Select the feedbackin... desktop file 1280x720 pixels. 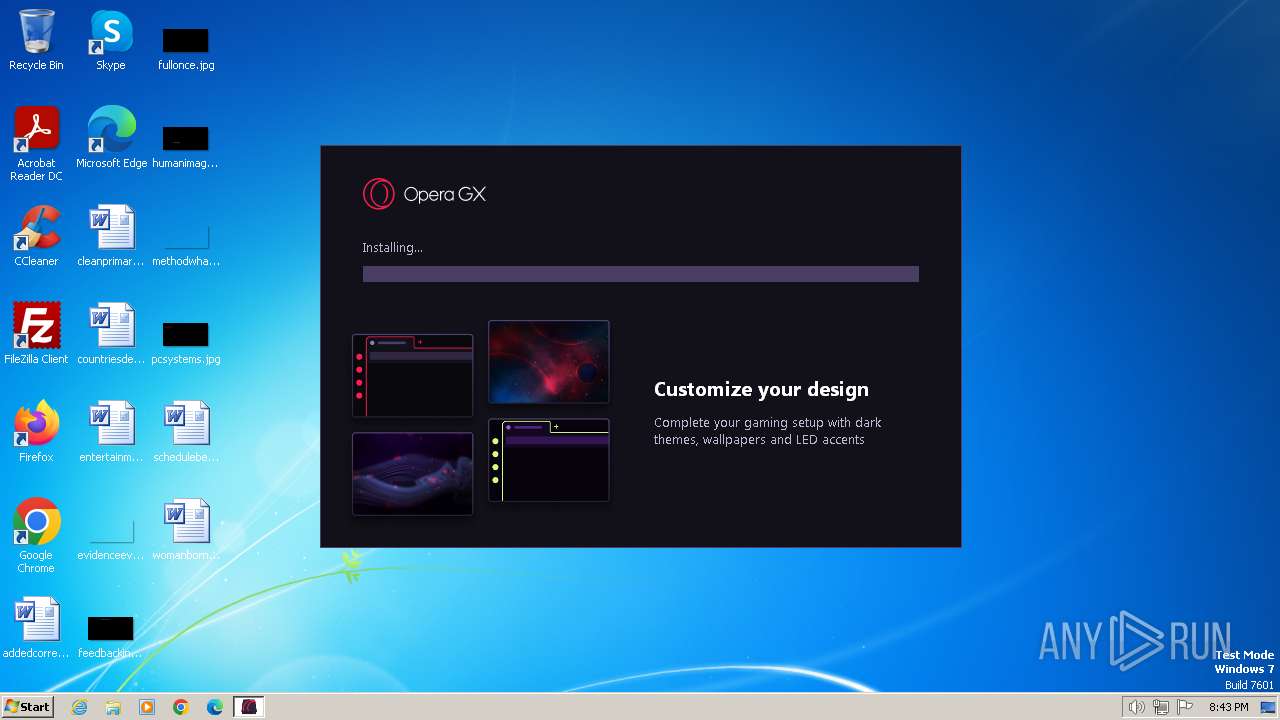(x=111, y=636)
